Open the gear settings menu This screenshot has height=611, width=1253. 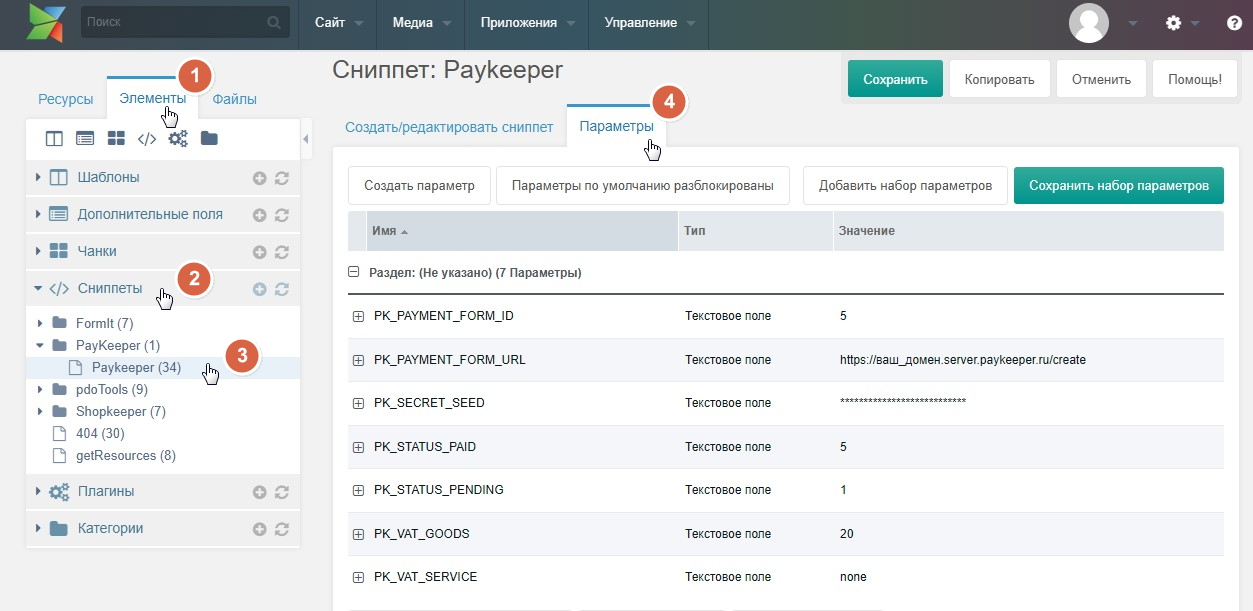(1174, 23)
